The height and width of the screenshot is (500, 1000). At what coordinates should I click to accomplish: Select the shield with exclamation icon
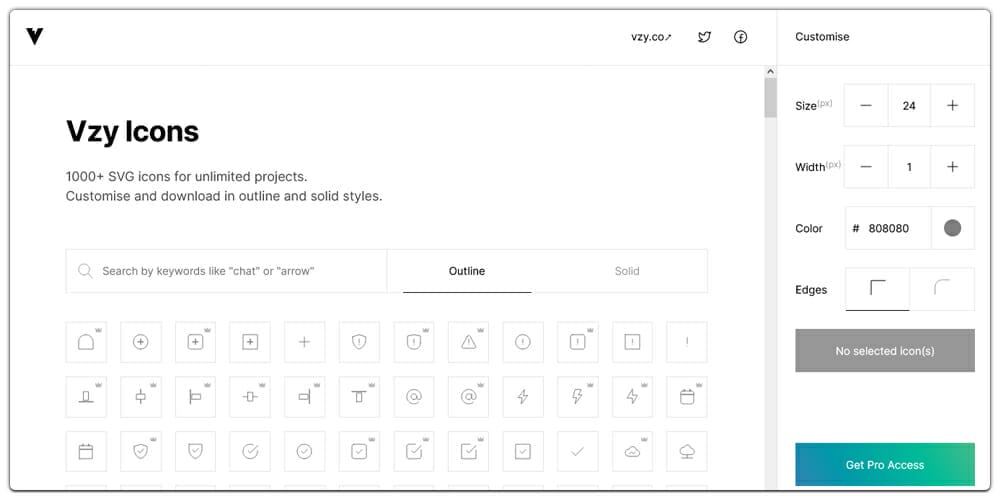click(x=359, y=342)
